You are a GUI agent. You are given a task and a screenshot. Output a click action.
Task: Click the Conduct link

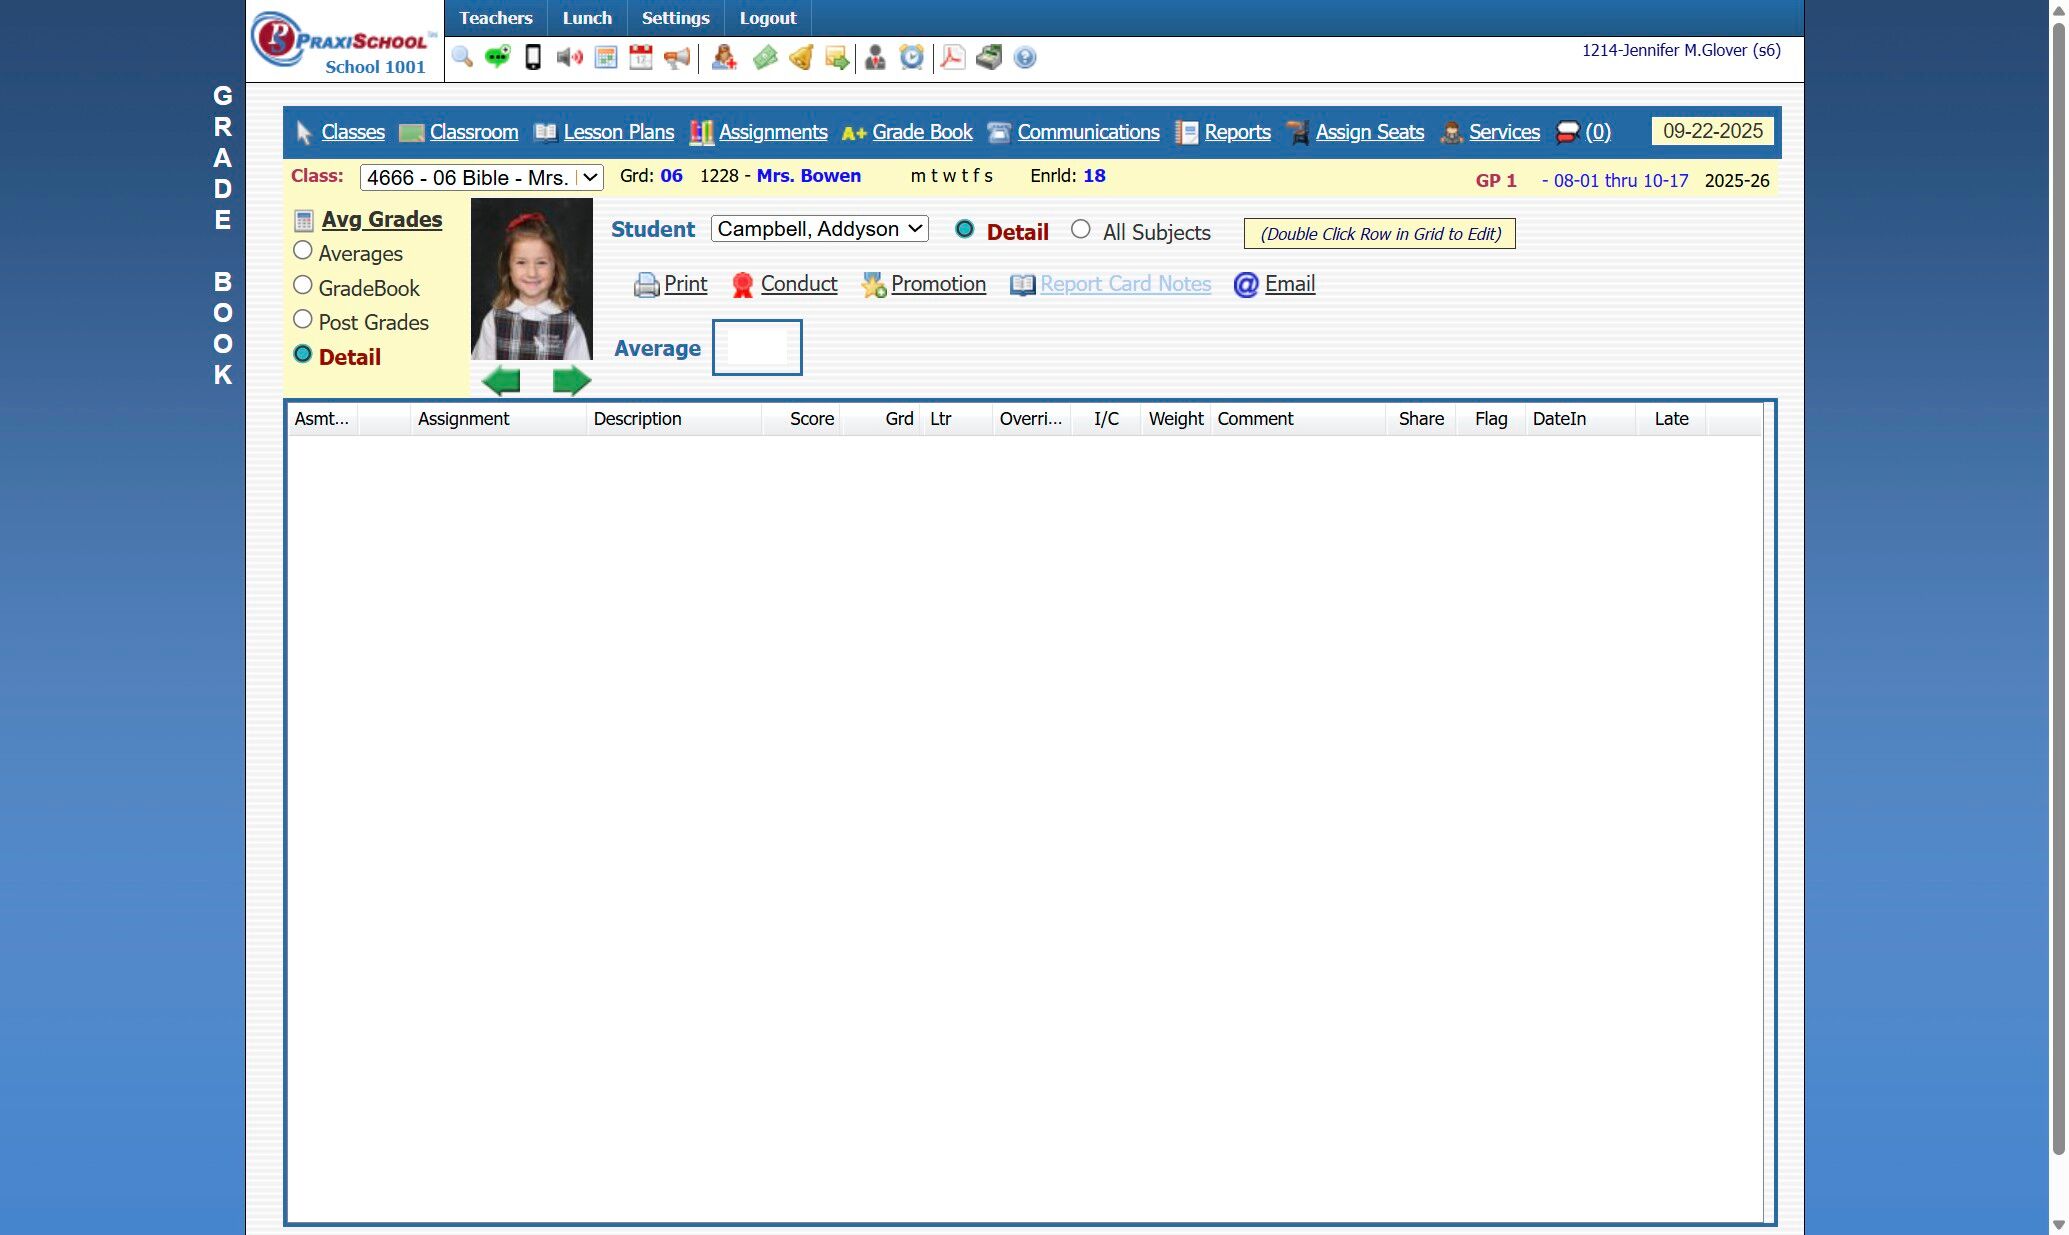click(798, 284)
